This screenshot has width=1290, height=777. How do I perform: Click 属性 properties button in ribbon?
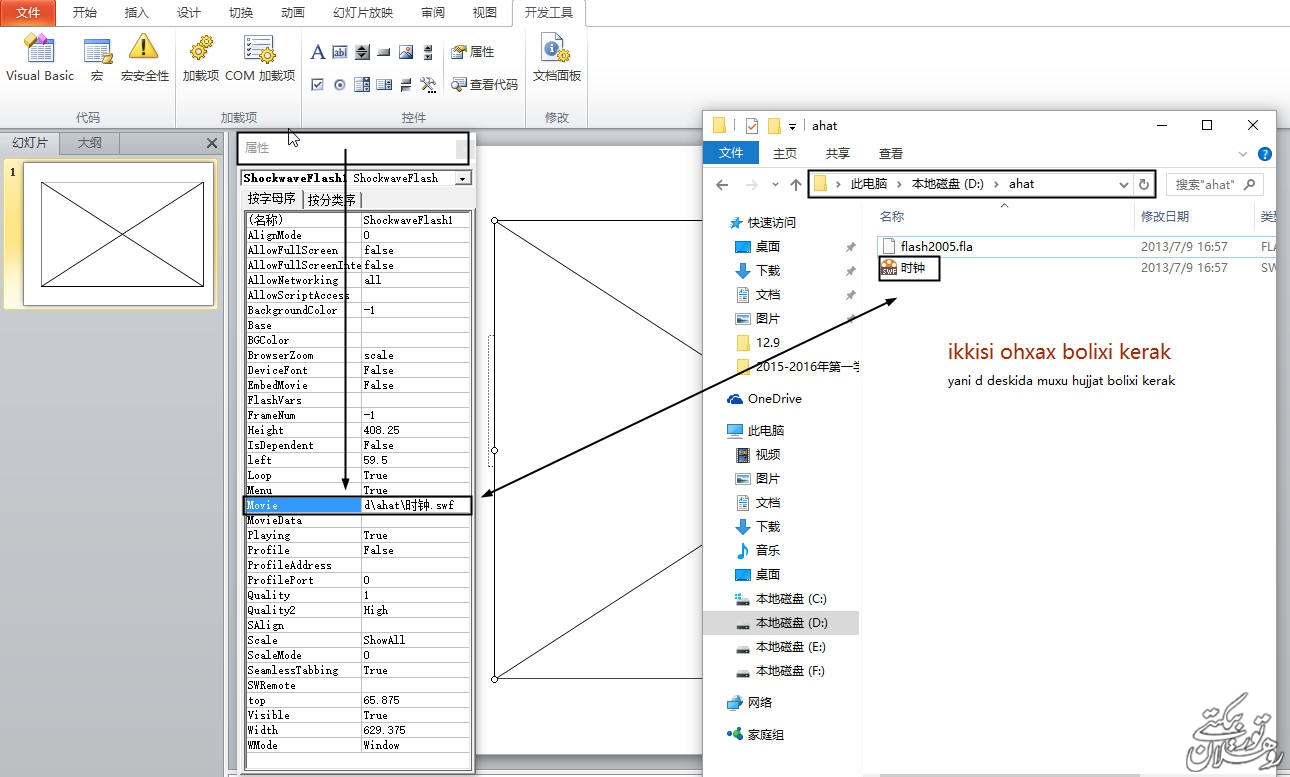click(472, 52)
